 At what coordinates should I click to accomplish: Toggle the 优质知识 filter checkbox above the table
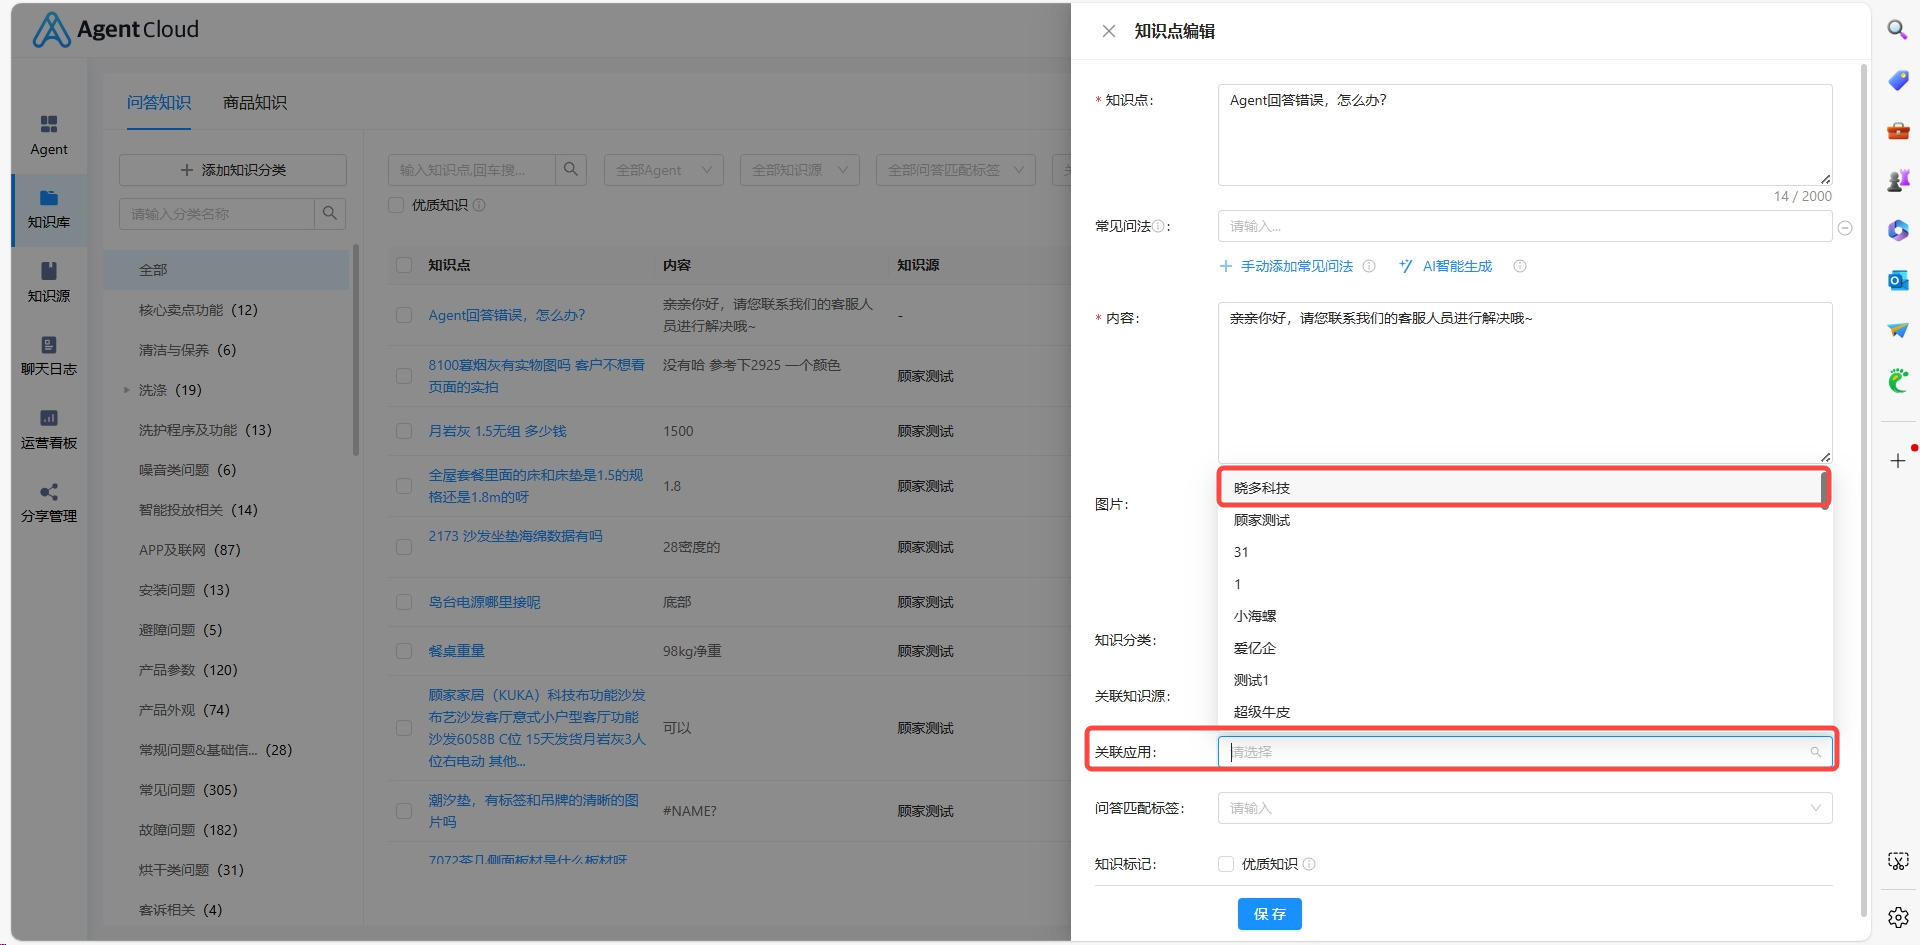(396, 205)
